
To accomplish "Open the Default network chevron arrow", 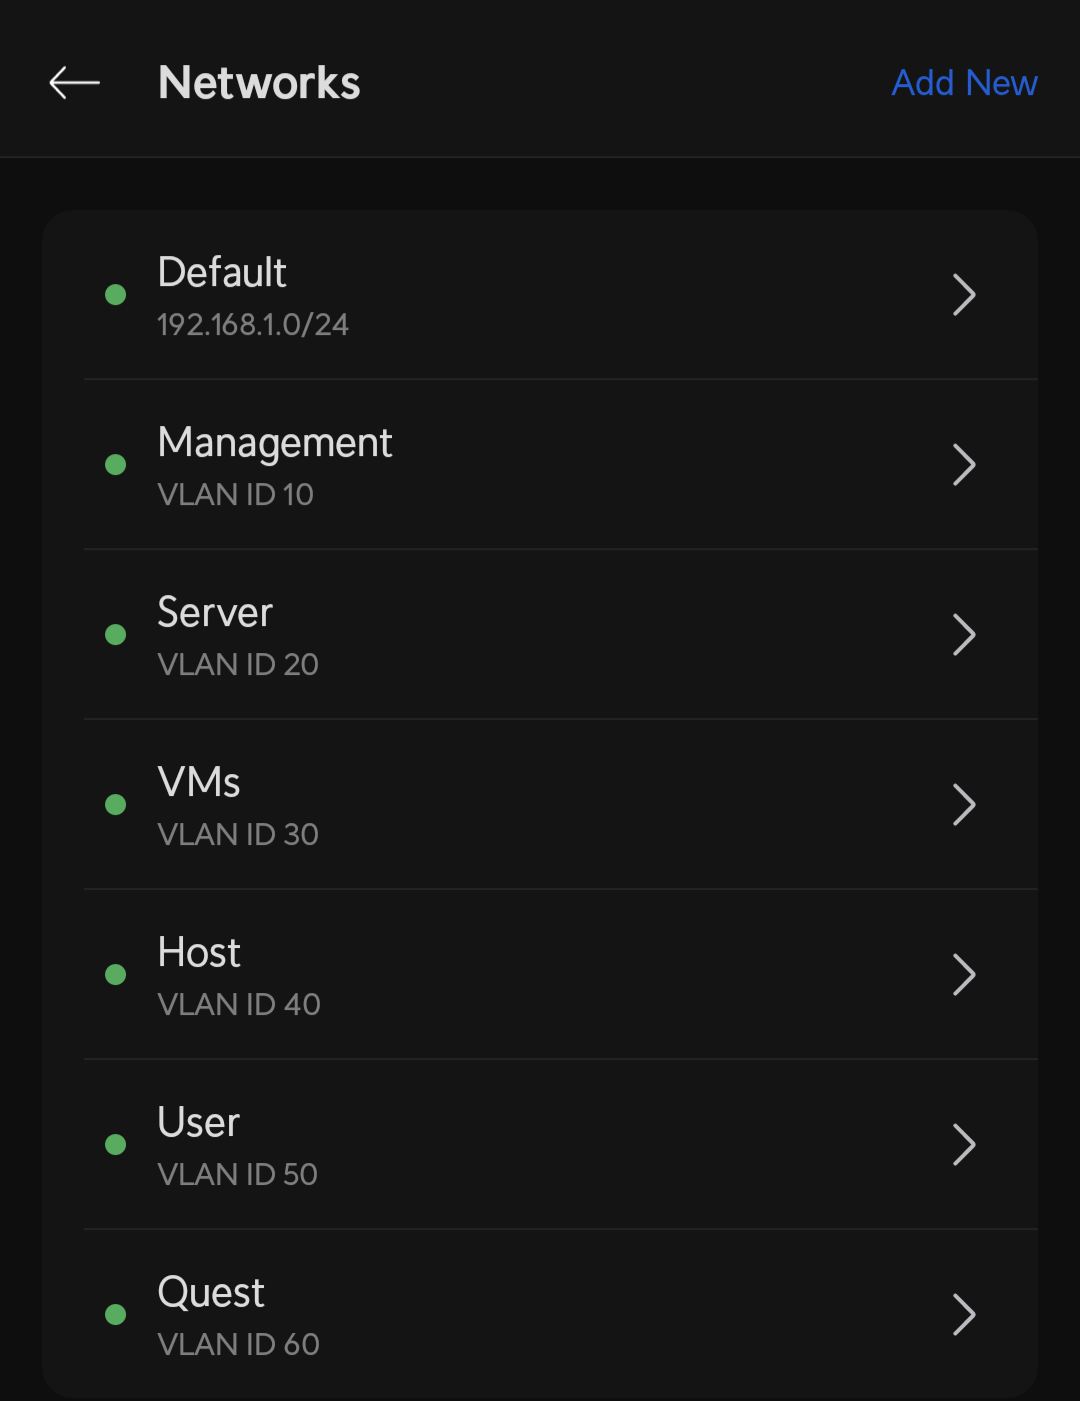I will (x=963, y=295).
